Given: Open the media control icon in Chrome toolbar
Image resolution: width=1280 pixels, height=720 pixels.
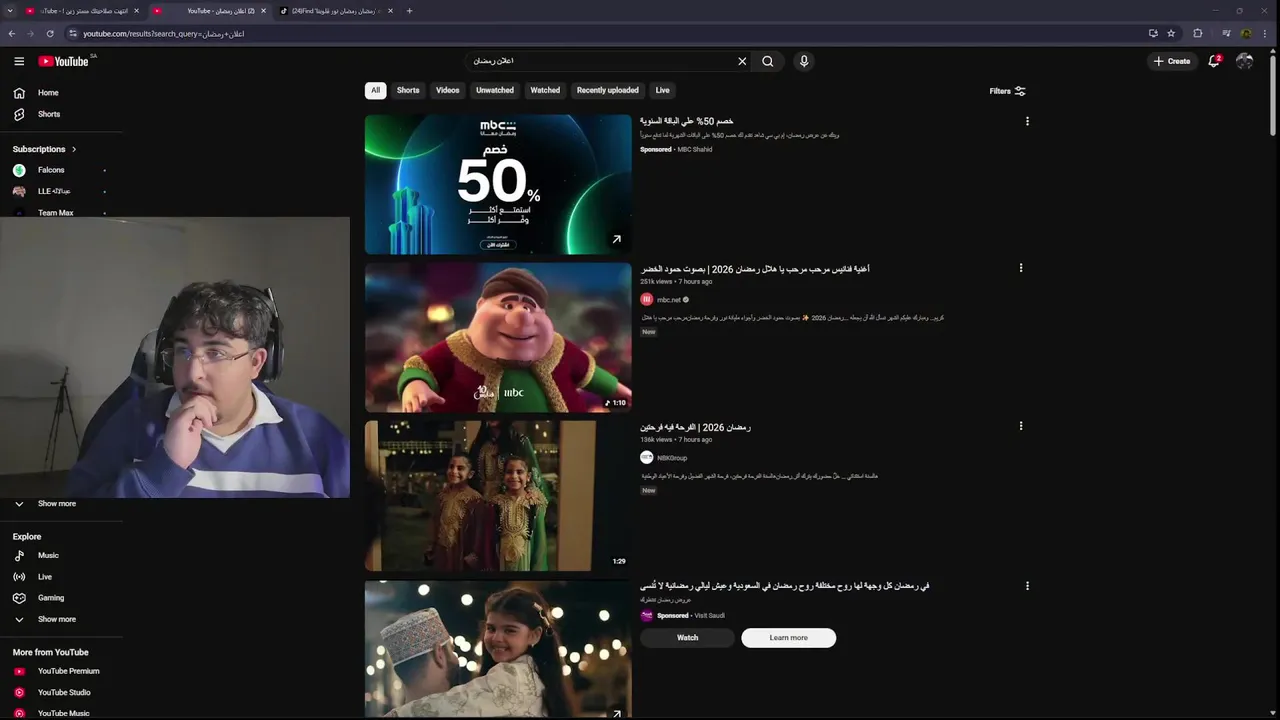Looking at the screenshot, I should click(1226, 33).
